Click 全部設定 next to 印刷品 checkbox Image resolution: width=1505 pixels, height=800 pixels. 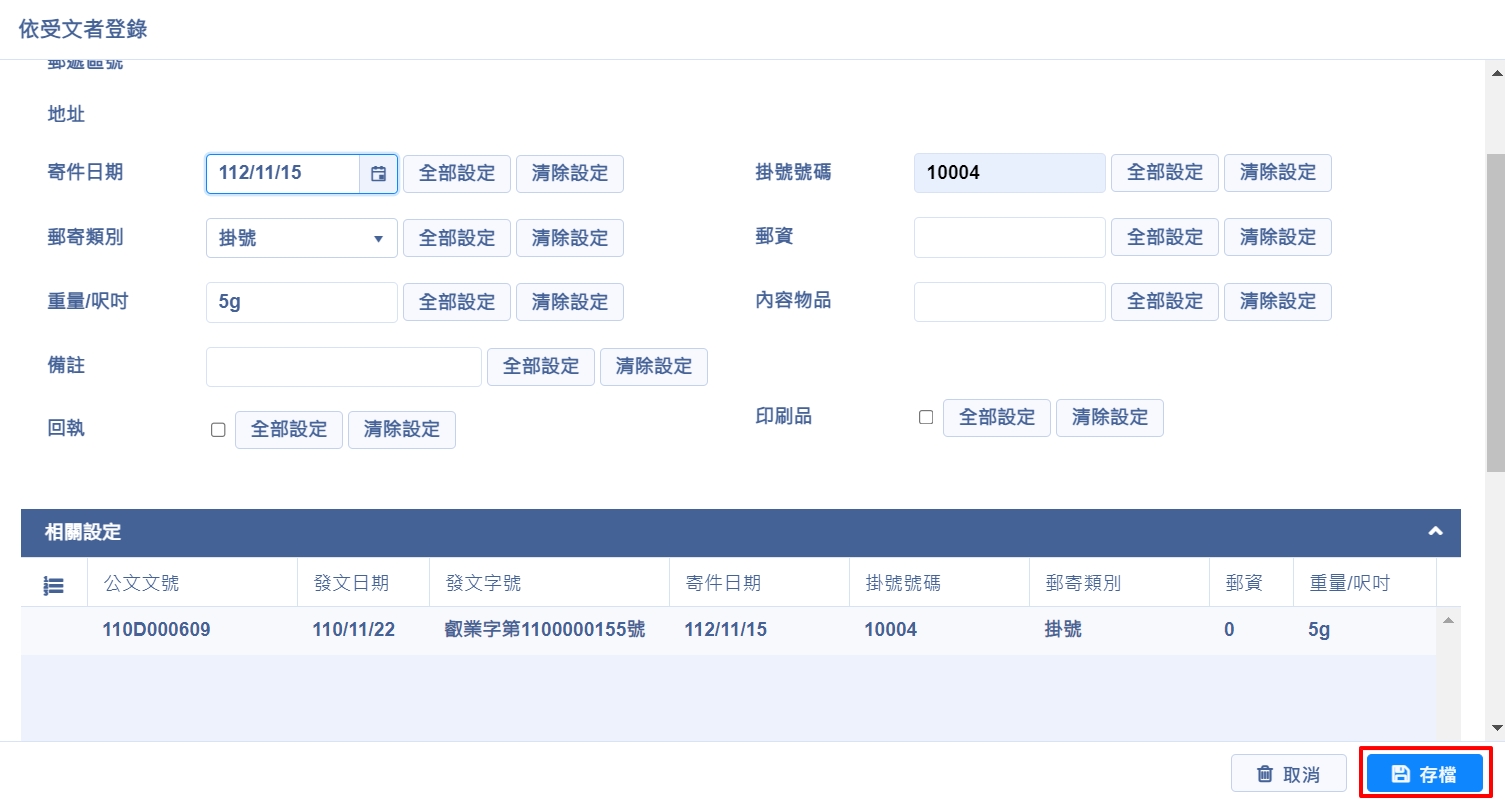coord(996,418)
